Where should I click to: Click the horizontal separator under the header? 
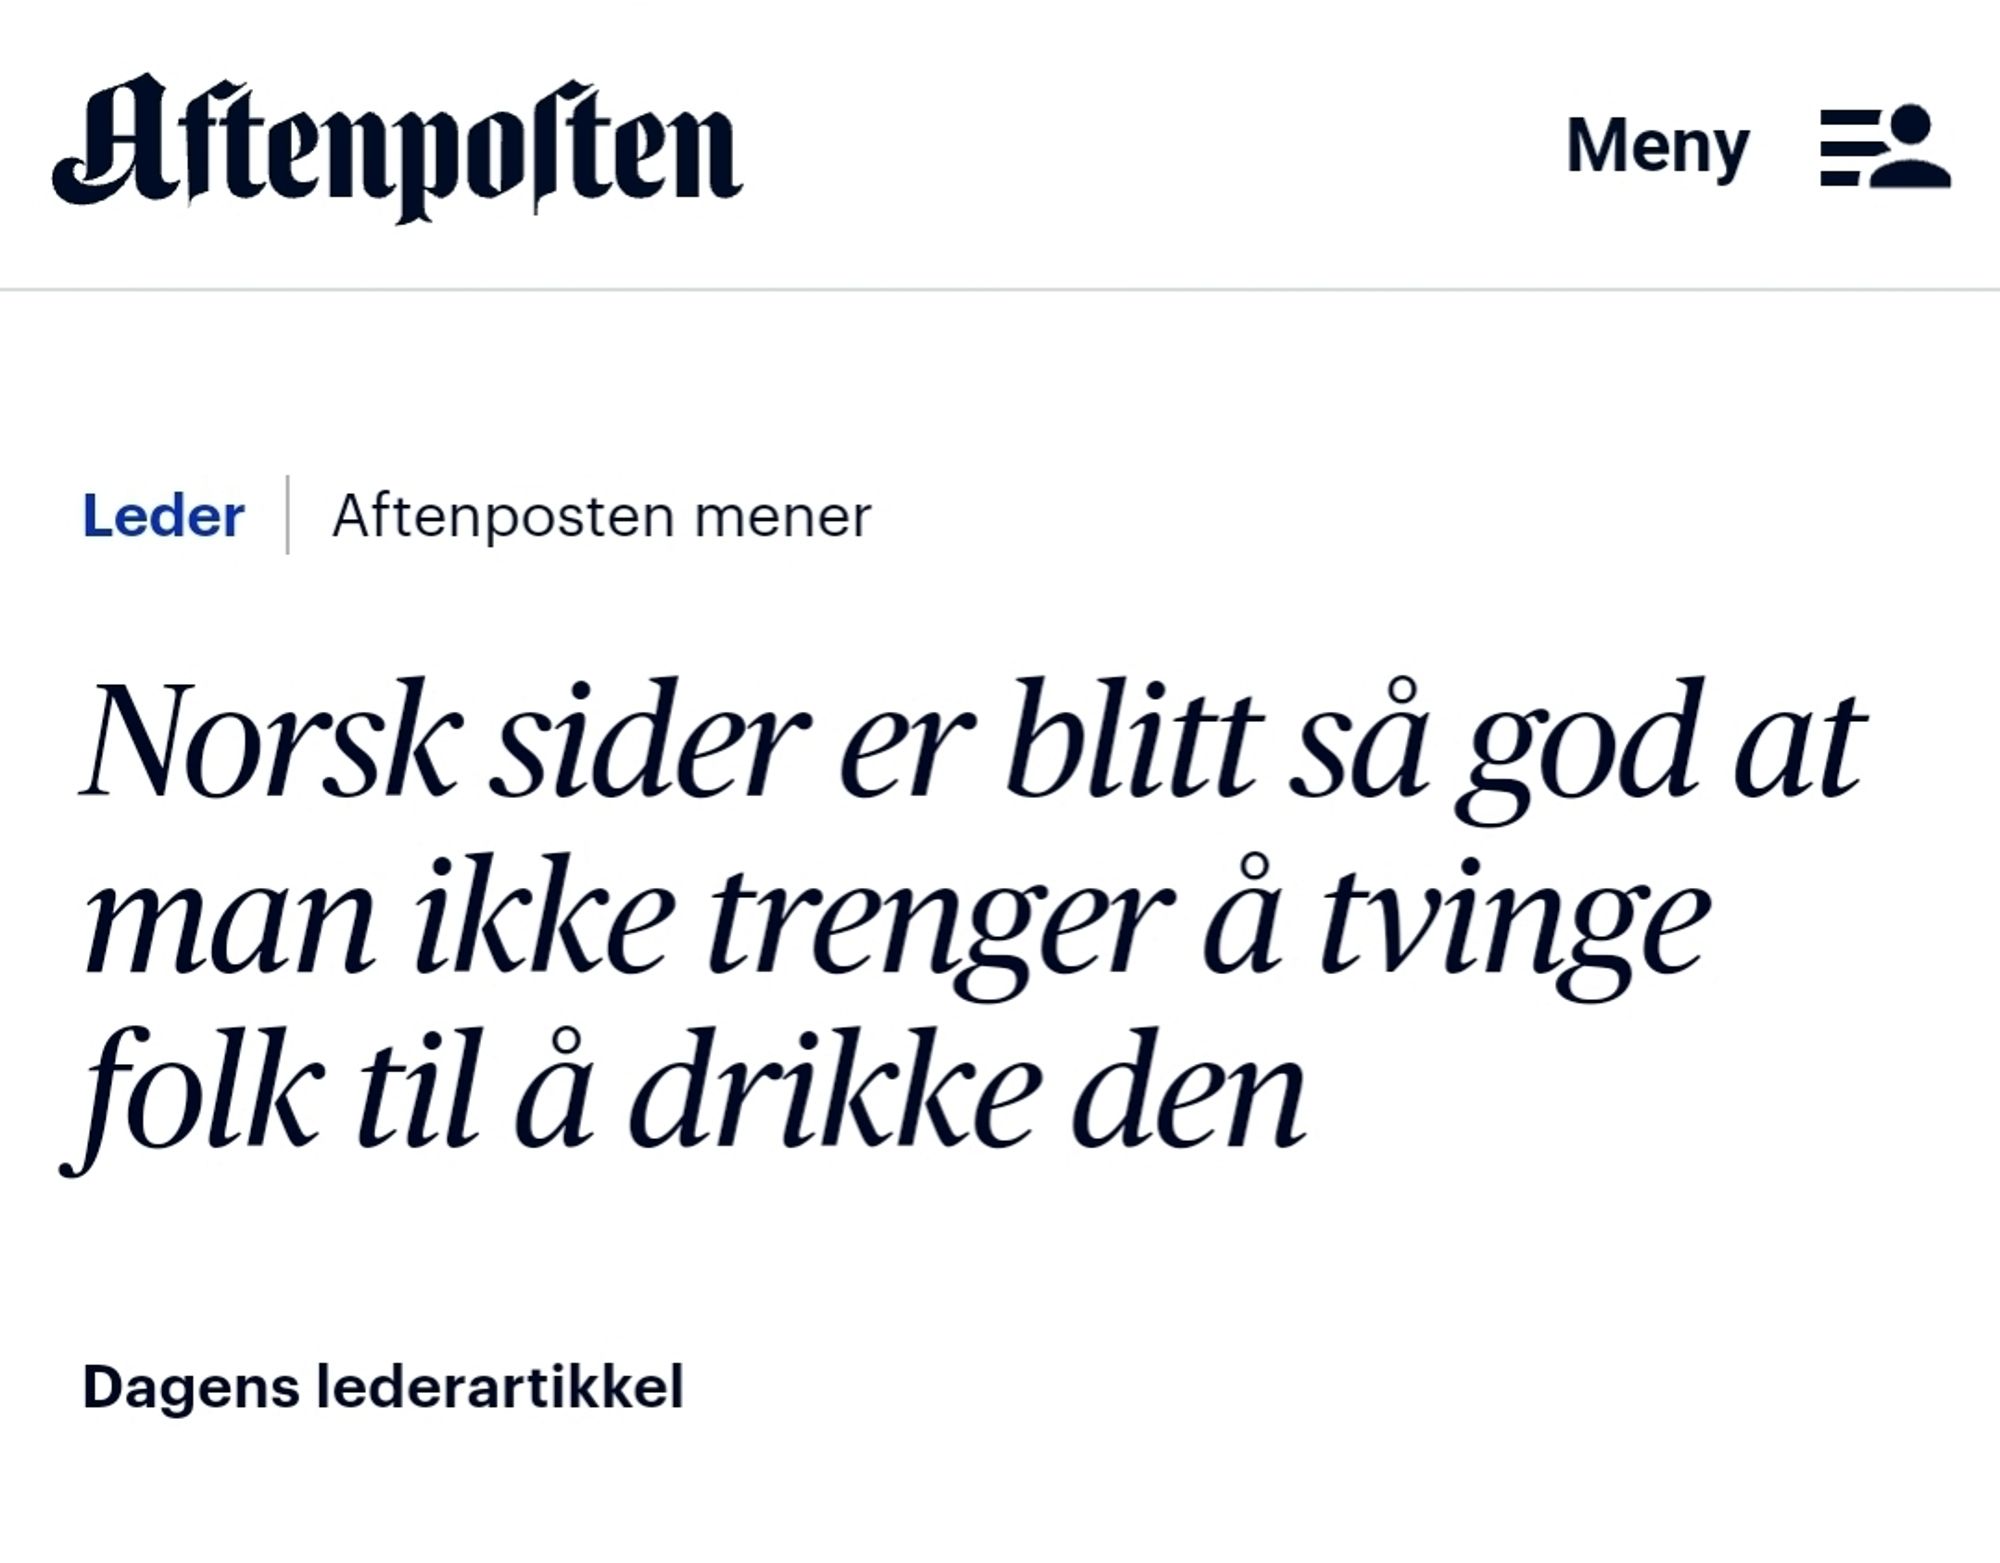[1000, 290]
